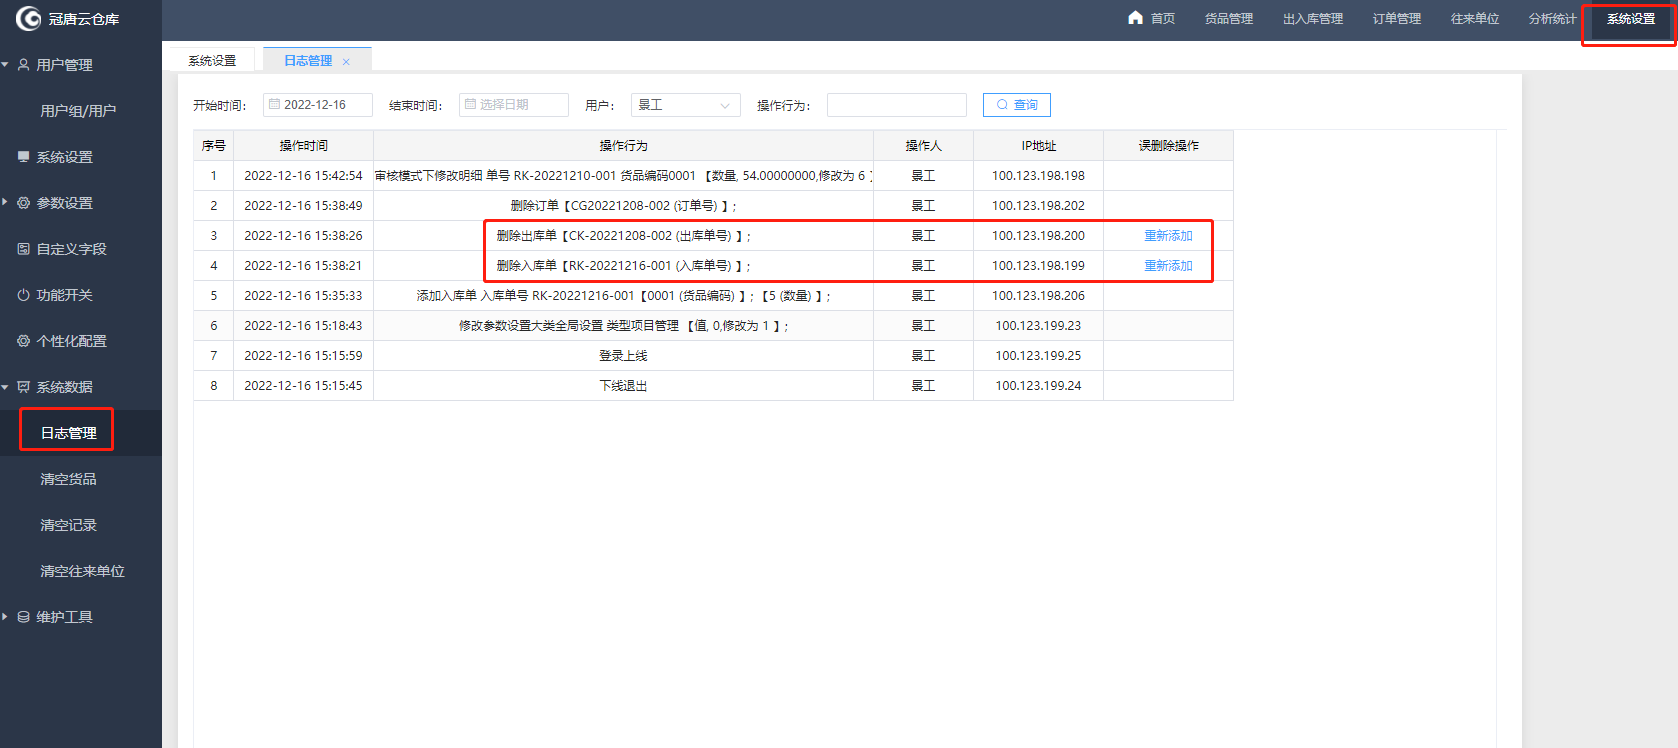1678x748 pixels.
Task: Click the 开始时间 date field 2022-12-16
Action: [318, 105]
